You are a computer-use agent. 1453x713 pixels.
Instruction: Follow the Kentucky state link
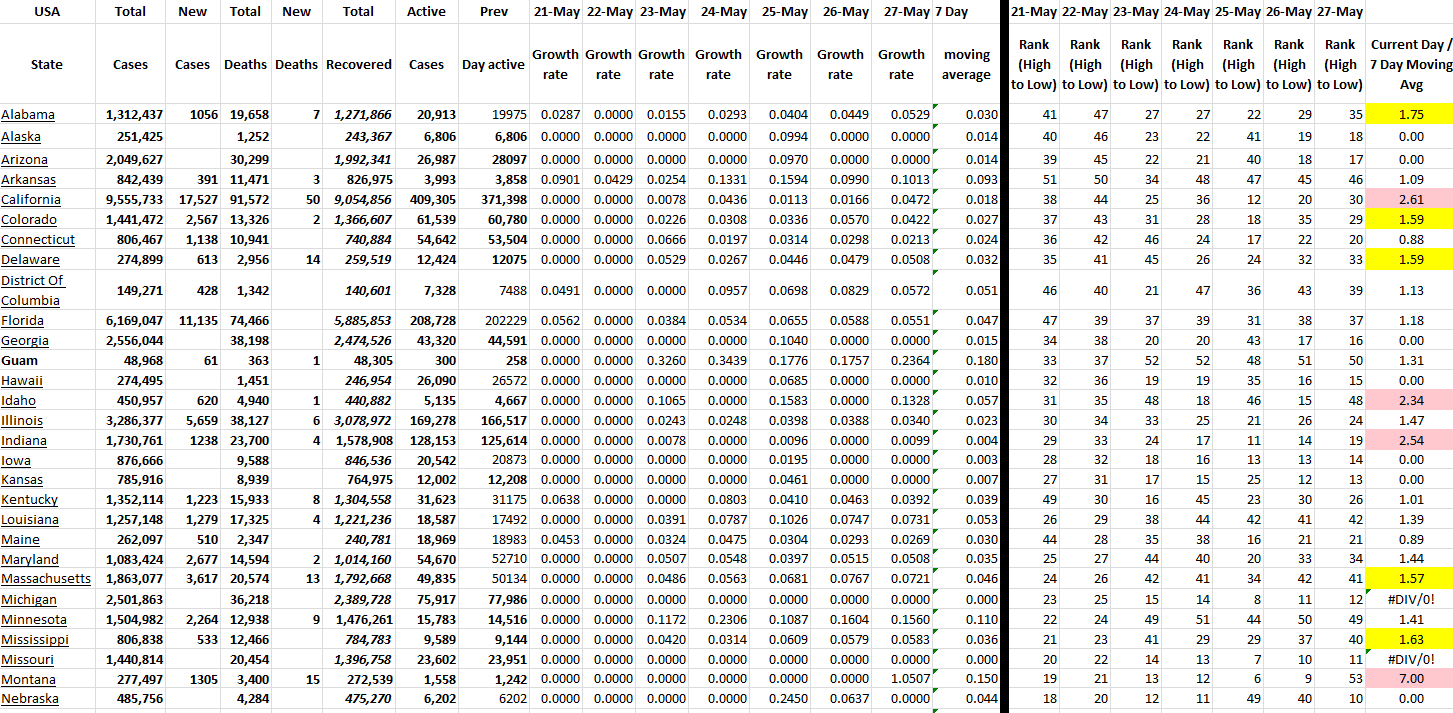[30, 500]
